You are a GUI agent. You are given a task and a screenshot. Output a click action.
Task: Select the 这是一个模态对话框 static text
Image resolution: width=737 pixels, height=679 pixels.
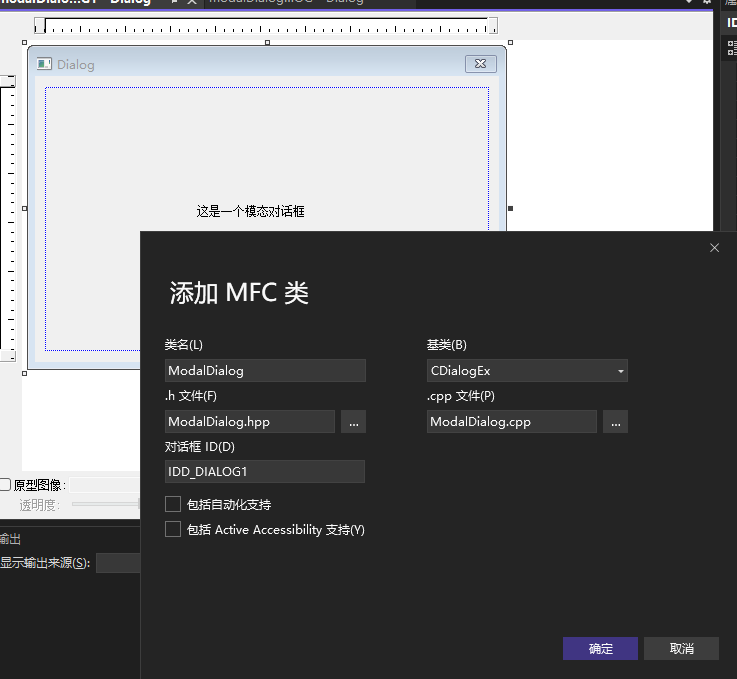250,212
